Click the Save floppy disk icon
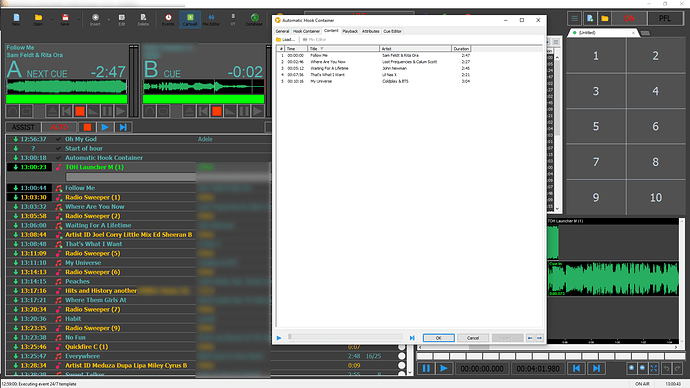 click(x=65, y=19)
